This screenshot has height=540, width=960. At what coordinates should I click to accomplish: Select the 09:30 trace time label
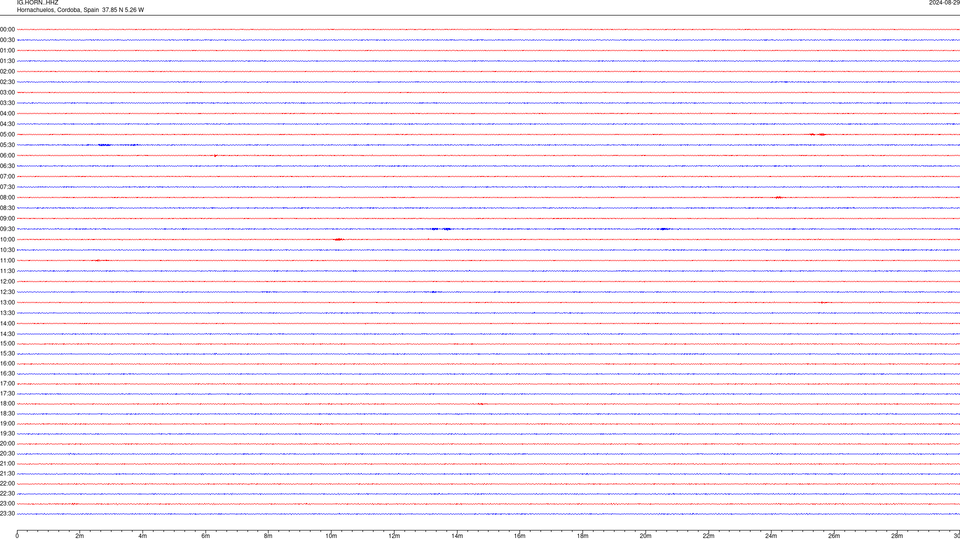click(x=7, y=229)
